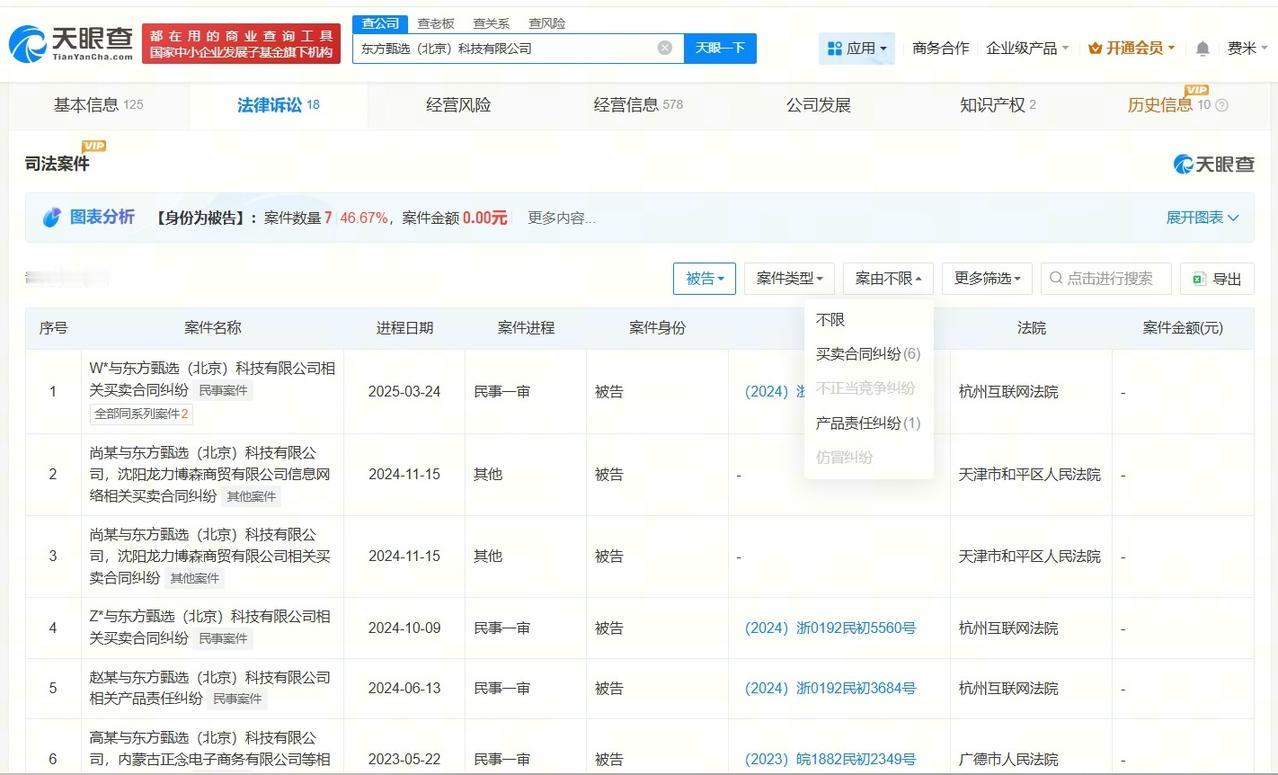Open case 赵某与东方甄选 产品责任纠纷
The height and width of the screenshot is (775, 1278).
(210, 688)
